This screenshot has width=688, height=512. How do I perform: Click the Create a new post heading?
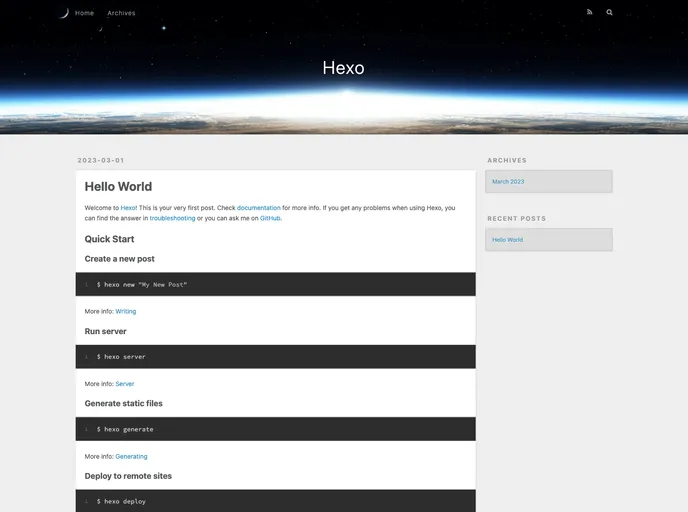click(119, 259)
